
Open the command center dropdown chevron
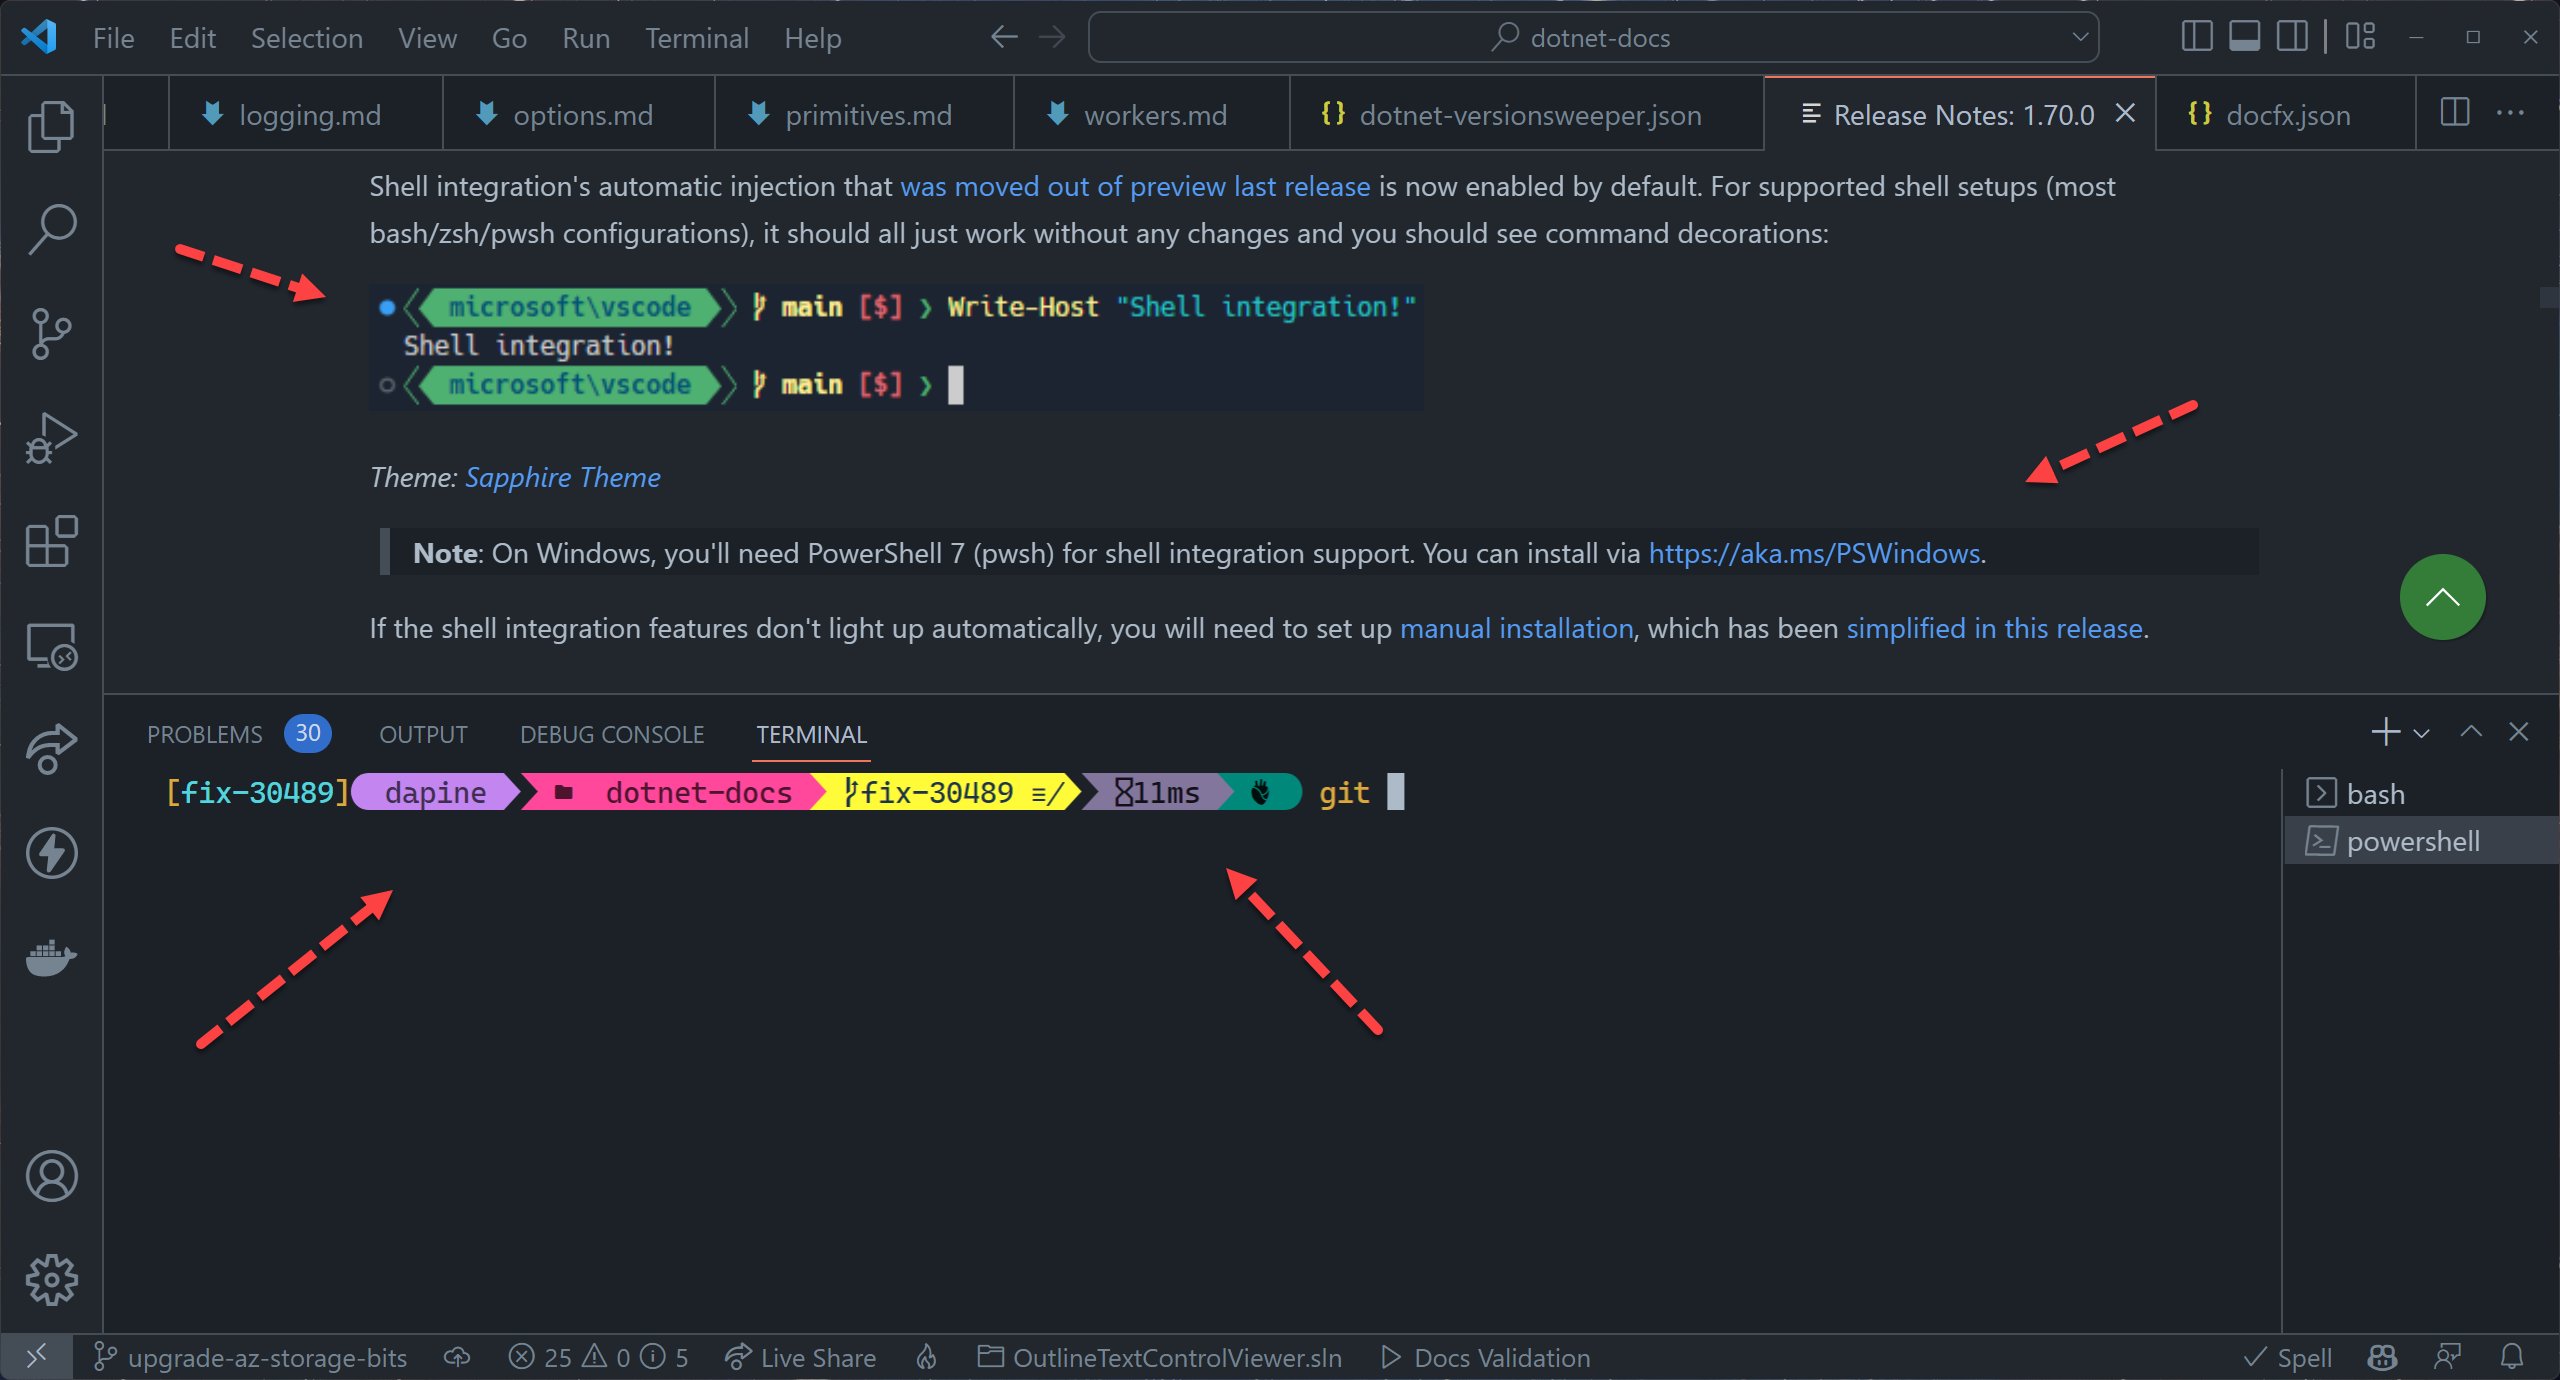(2080, 37)
